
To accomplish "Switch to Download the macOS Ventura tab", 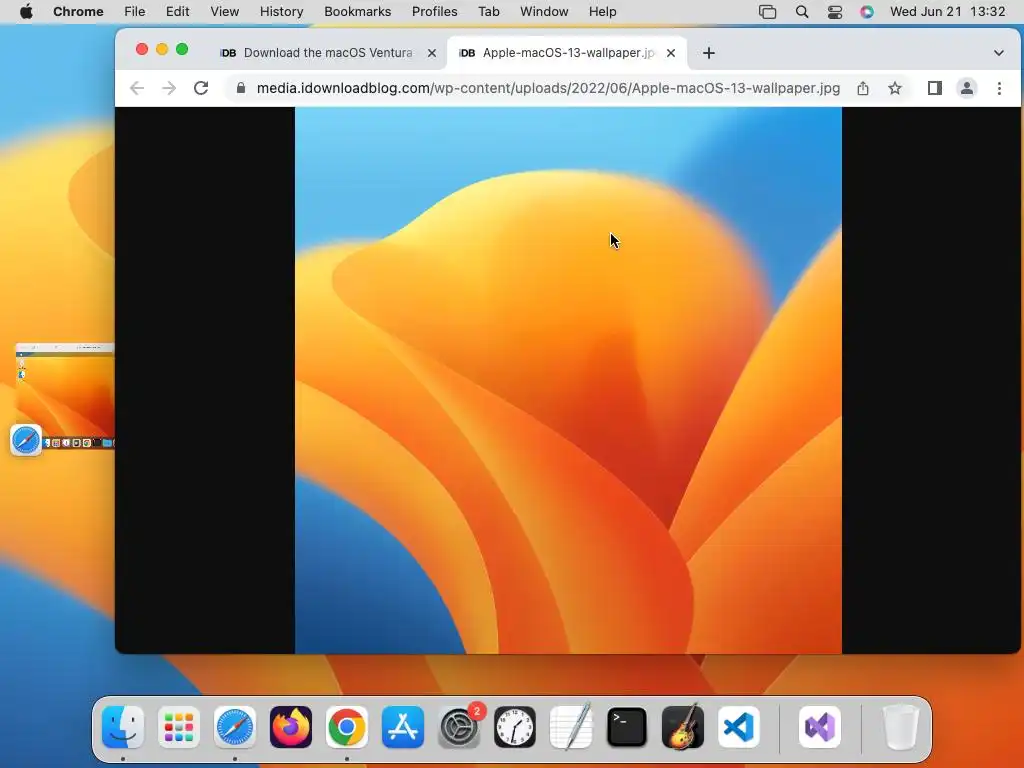I will coord(328,53).
